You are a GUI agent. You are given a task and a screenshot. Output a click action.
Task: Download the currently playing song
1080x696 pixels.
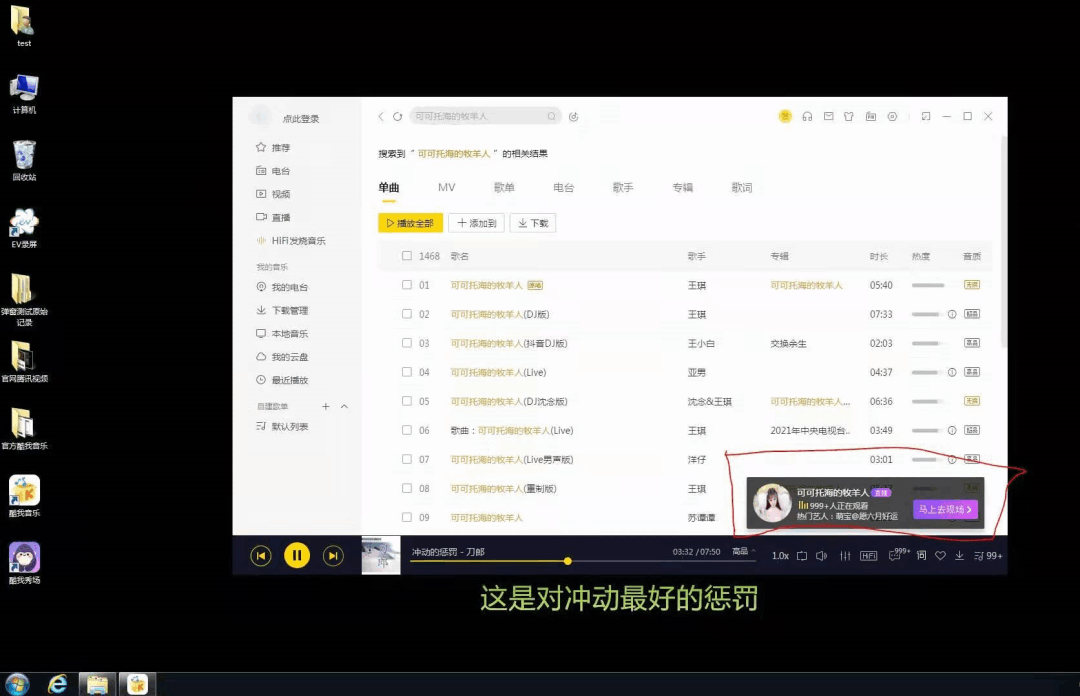click(960, 555)
